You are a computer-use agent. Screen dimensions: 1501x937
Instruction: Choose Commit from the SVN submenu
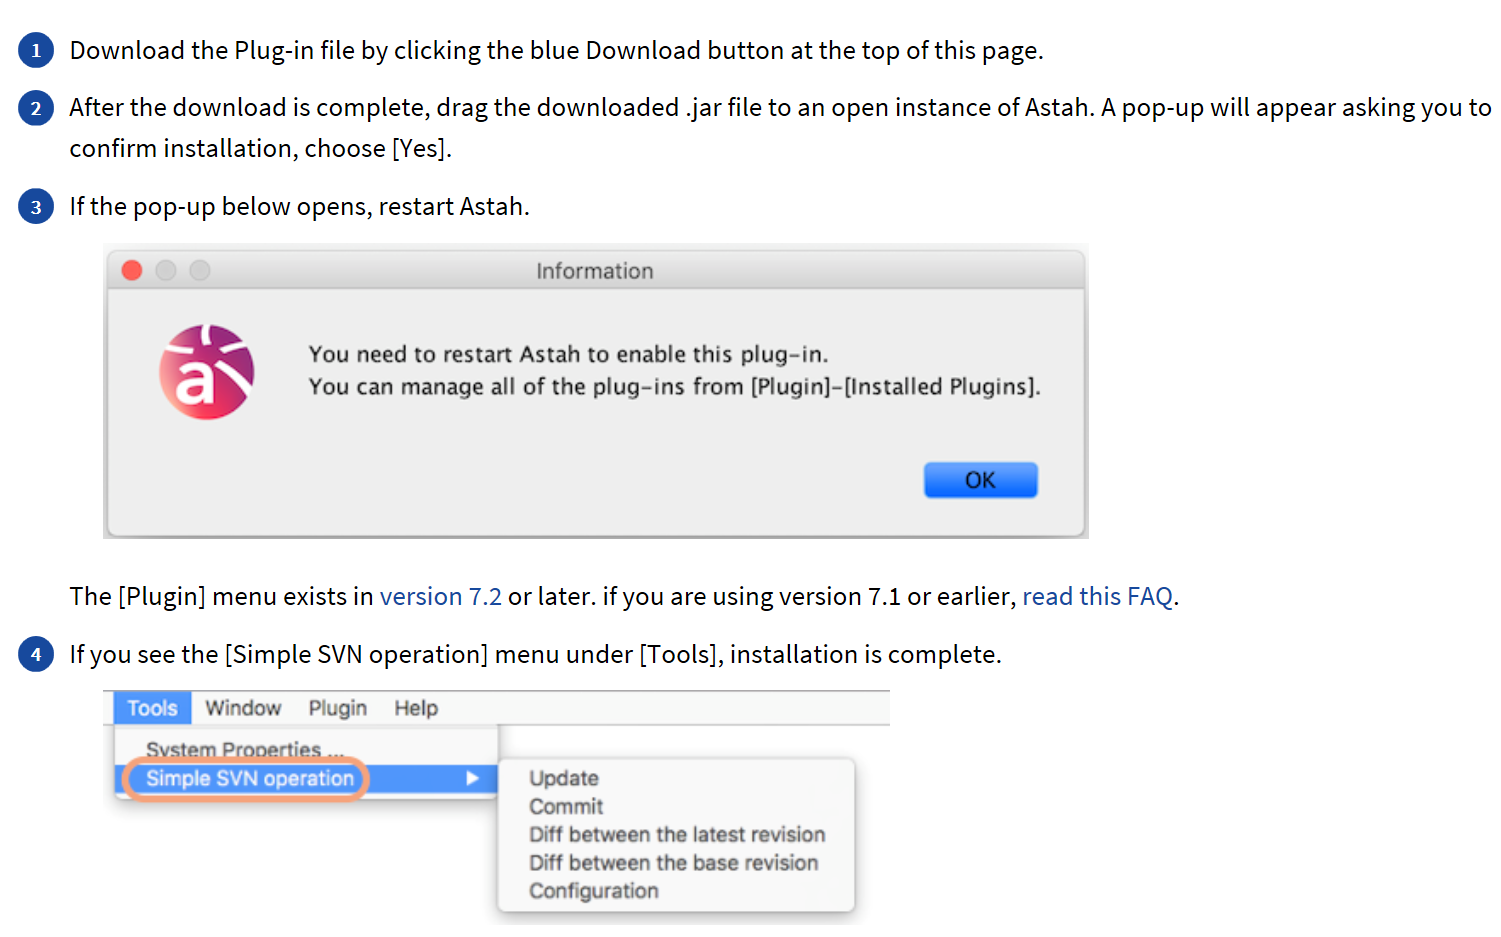566,806
